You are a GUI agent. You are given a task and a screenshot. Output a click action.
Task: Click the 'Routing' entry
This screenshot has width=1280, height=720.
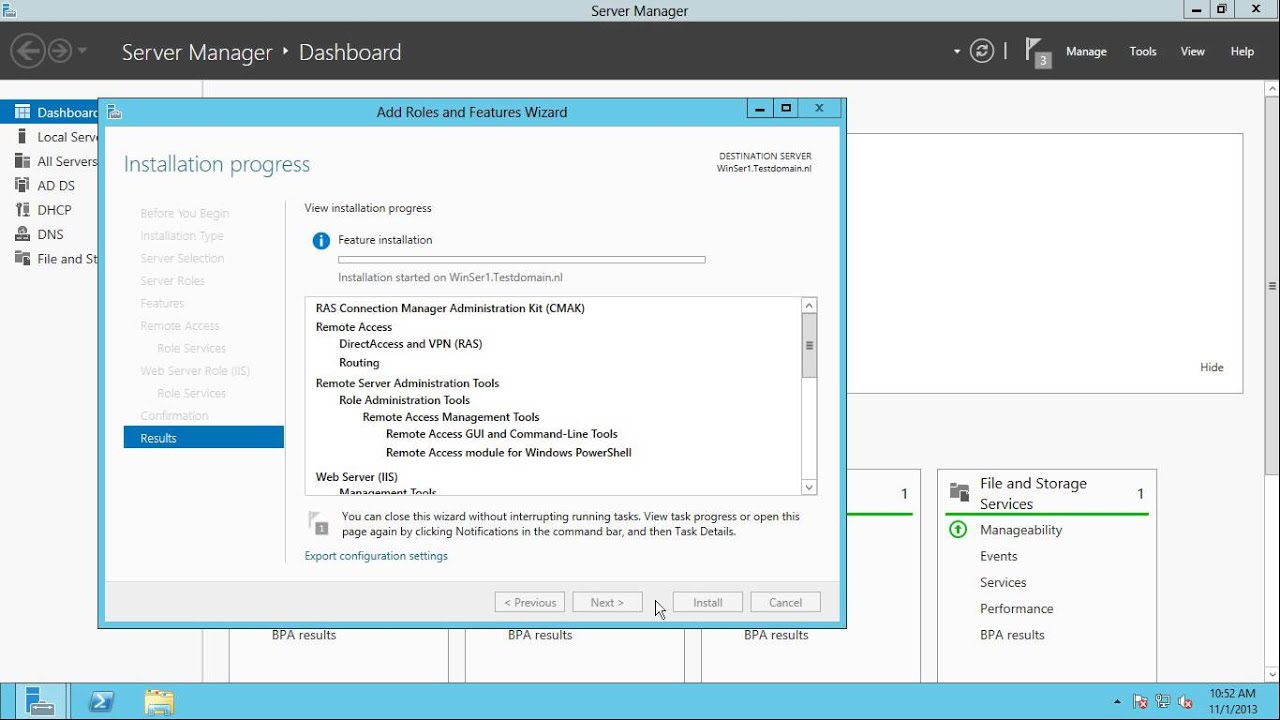click(359, 363)
